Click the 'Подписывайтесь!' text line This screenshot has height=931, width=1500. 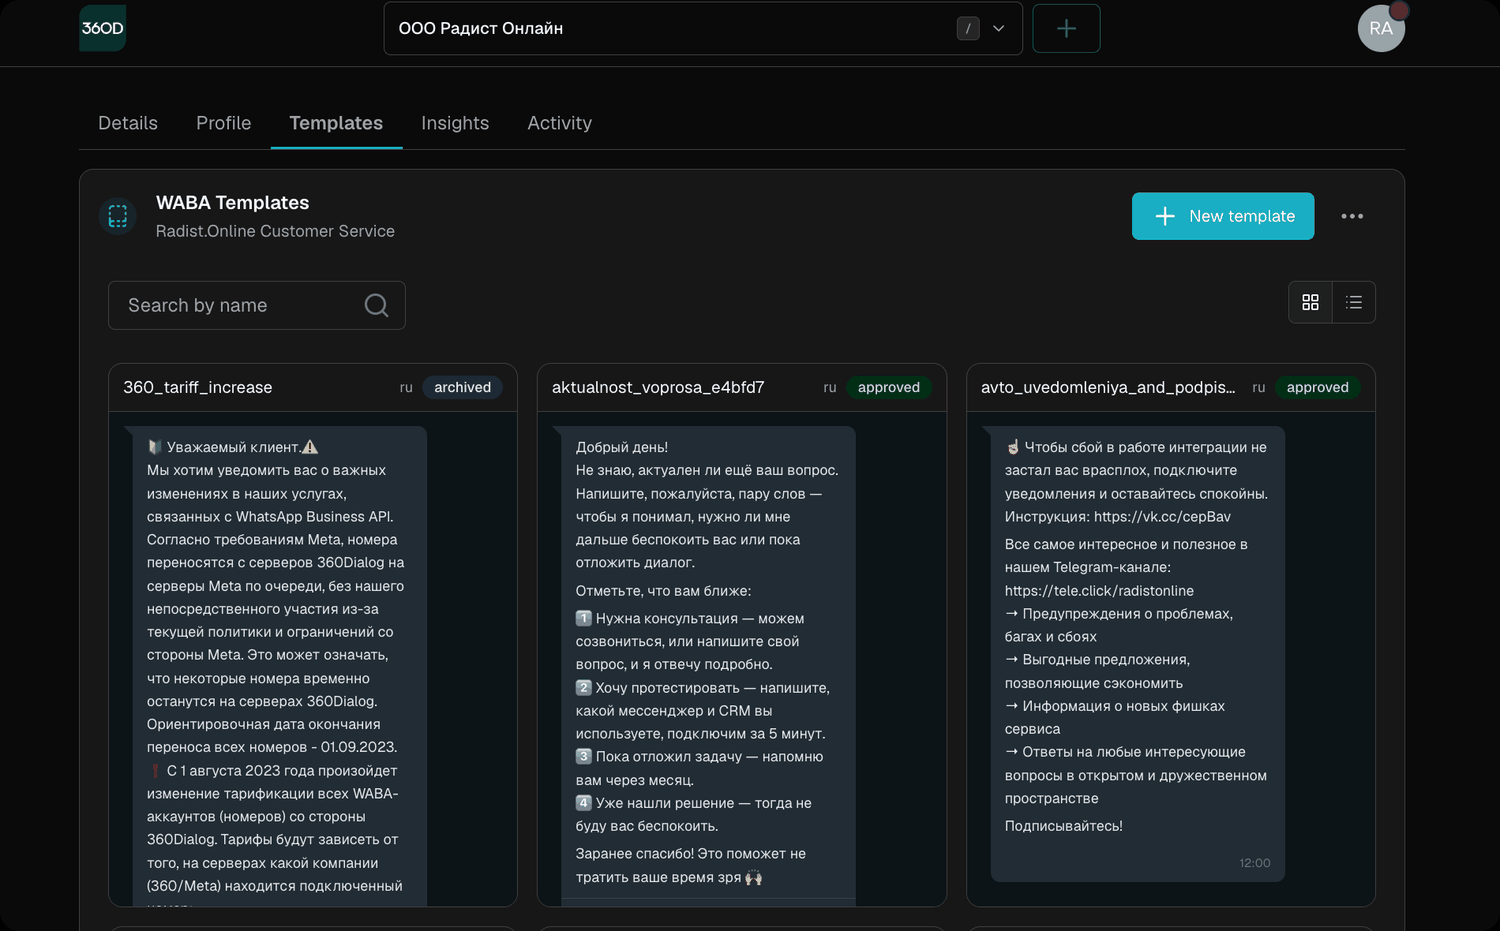(x=1064, y=826)
